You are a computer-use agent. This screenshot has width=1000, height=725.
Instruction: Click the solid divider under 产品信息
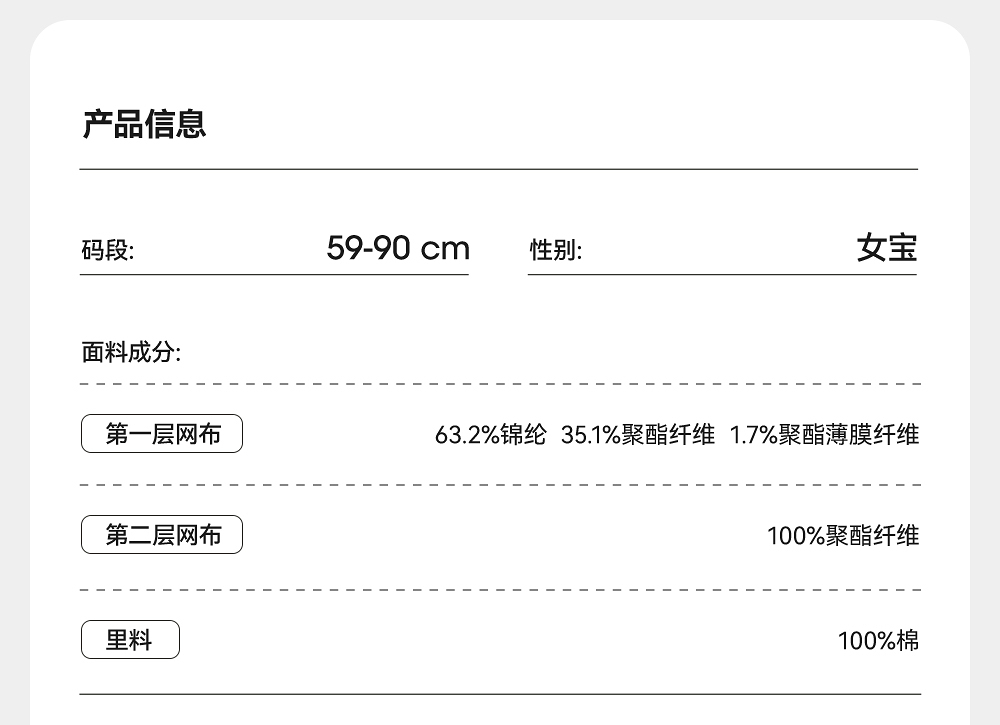click(x=499, y=170)
